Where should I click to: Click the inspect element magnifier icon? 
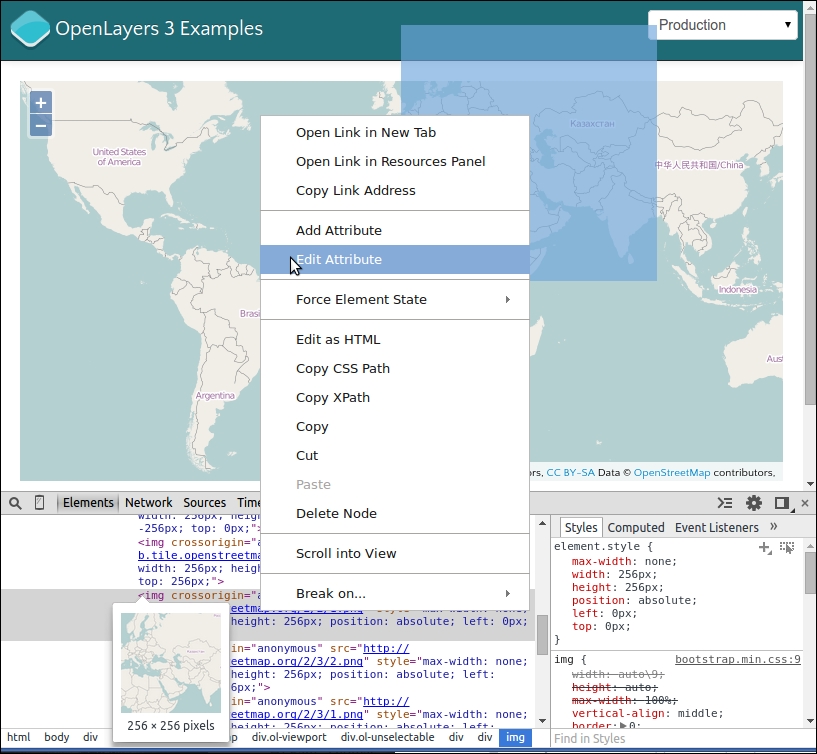(13, 503)
